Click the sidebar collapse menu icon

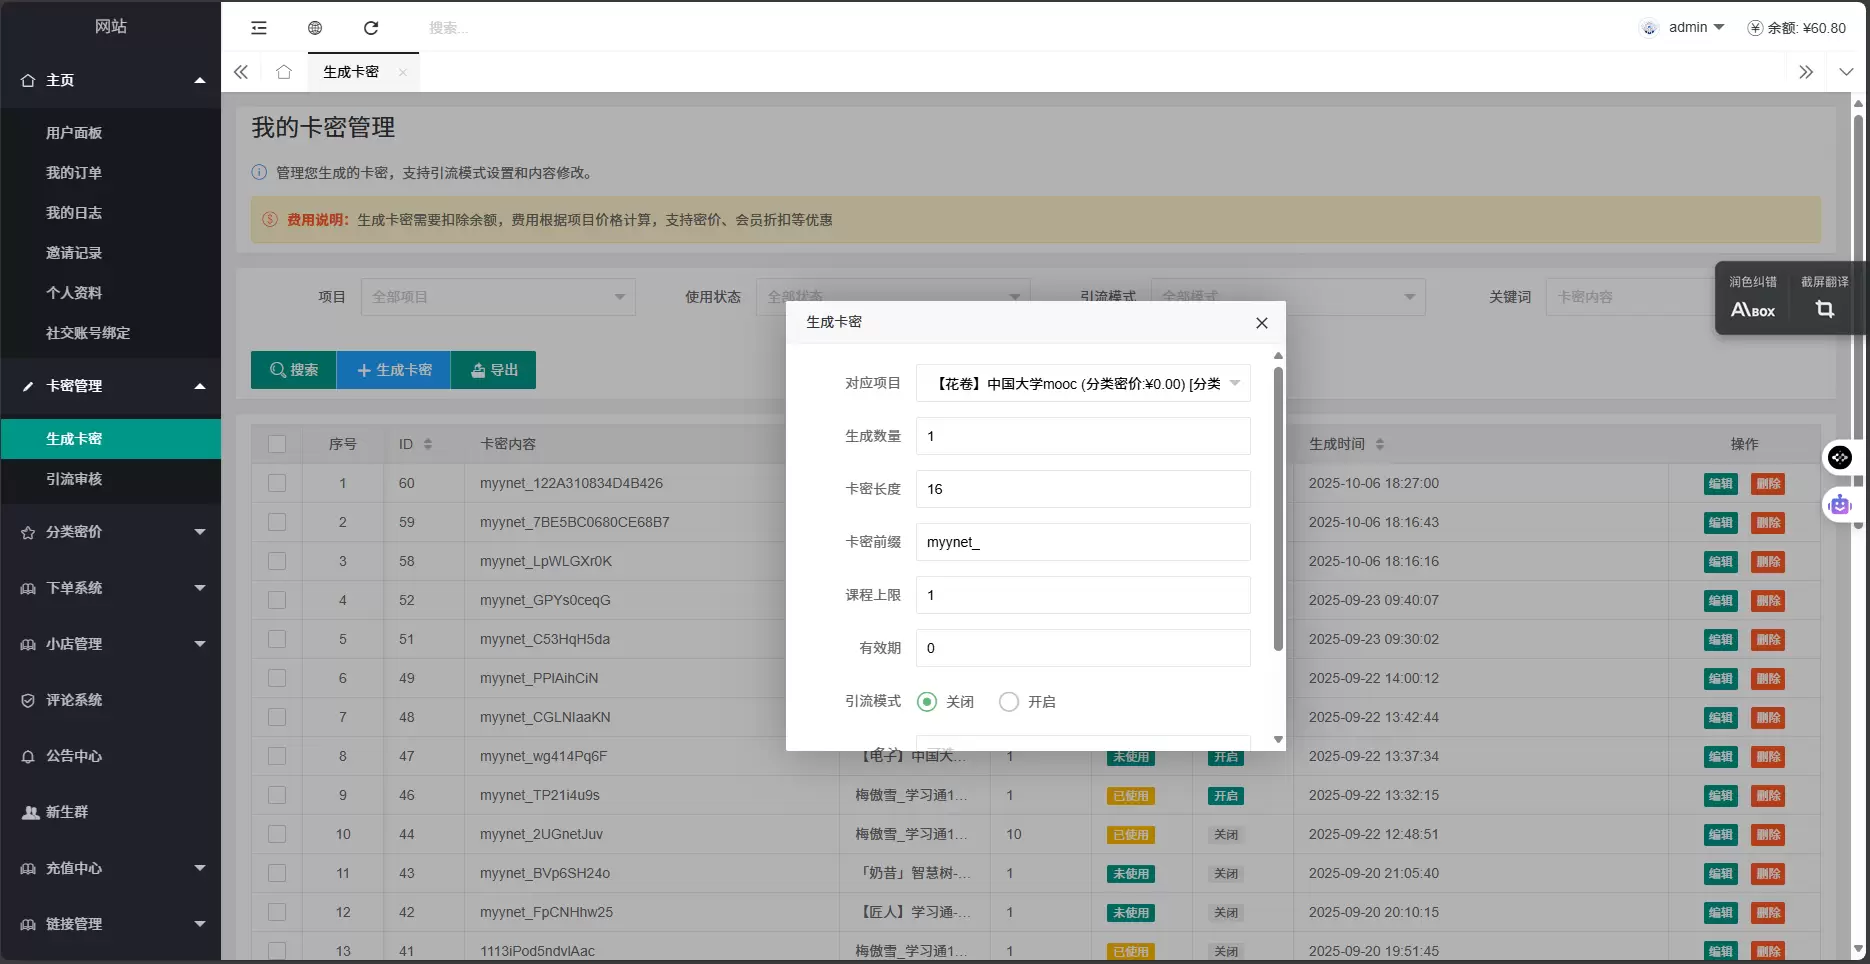(x=259, y=28)
